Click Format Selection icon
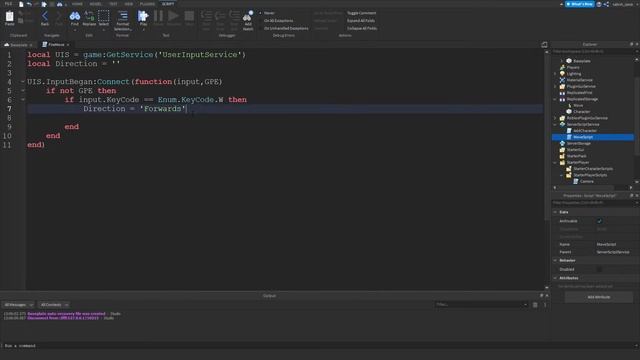Viewport: 640px width, 360px height. point(122,17)
